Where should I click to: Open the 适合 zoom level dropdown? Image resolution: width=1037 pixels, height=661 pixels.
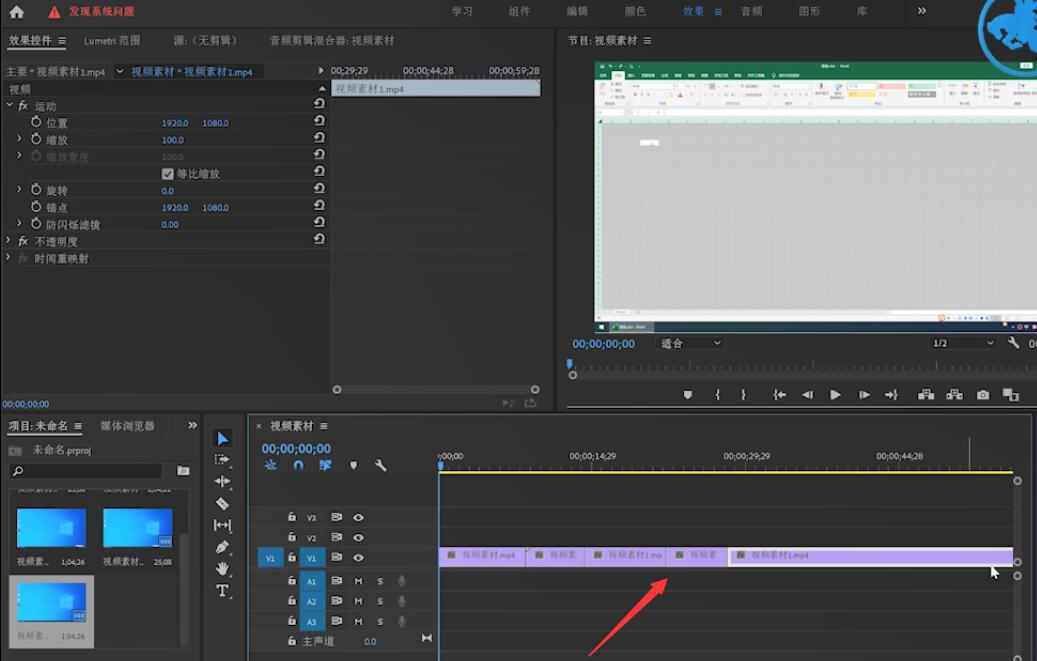690,343
